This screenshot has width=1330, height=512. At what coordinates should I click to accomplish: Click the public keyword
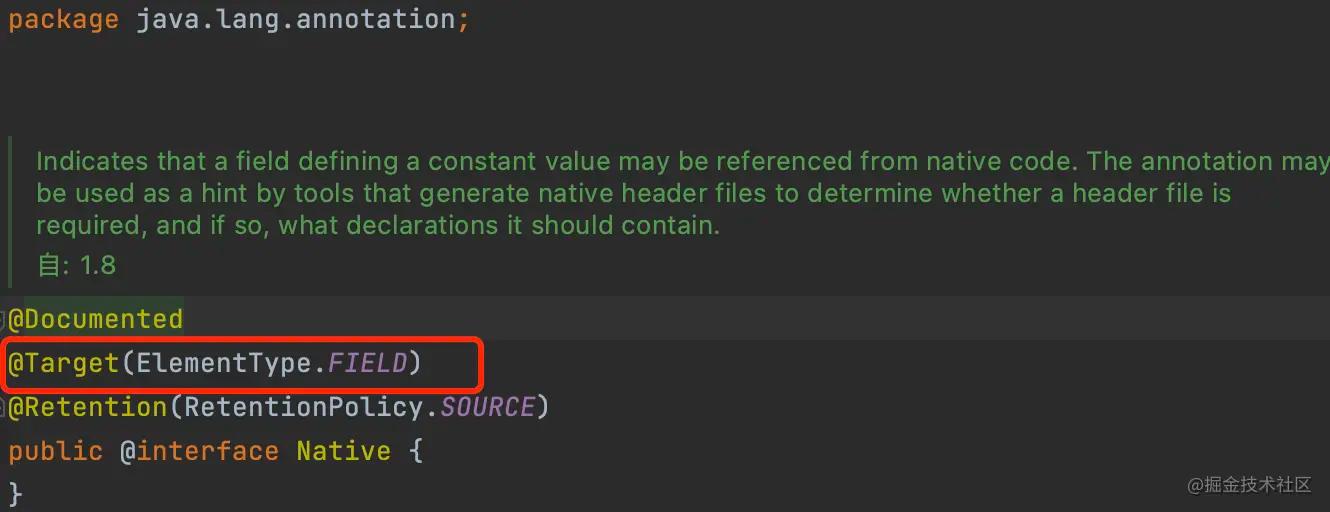[56, 451]
